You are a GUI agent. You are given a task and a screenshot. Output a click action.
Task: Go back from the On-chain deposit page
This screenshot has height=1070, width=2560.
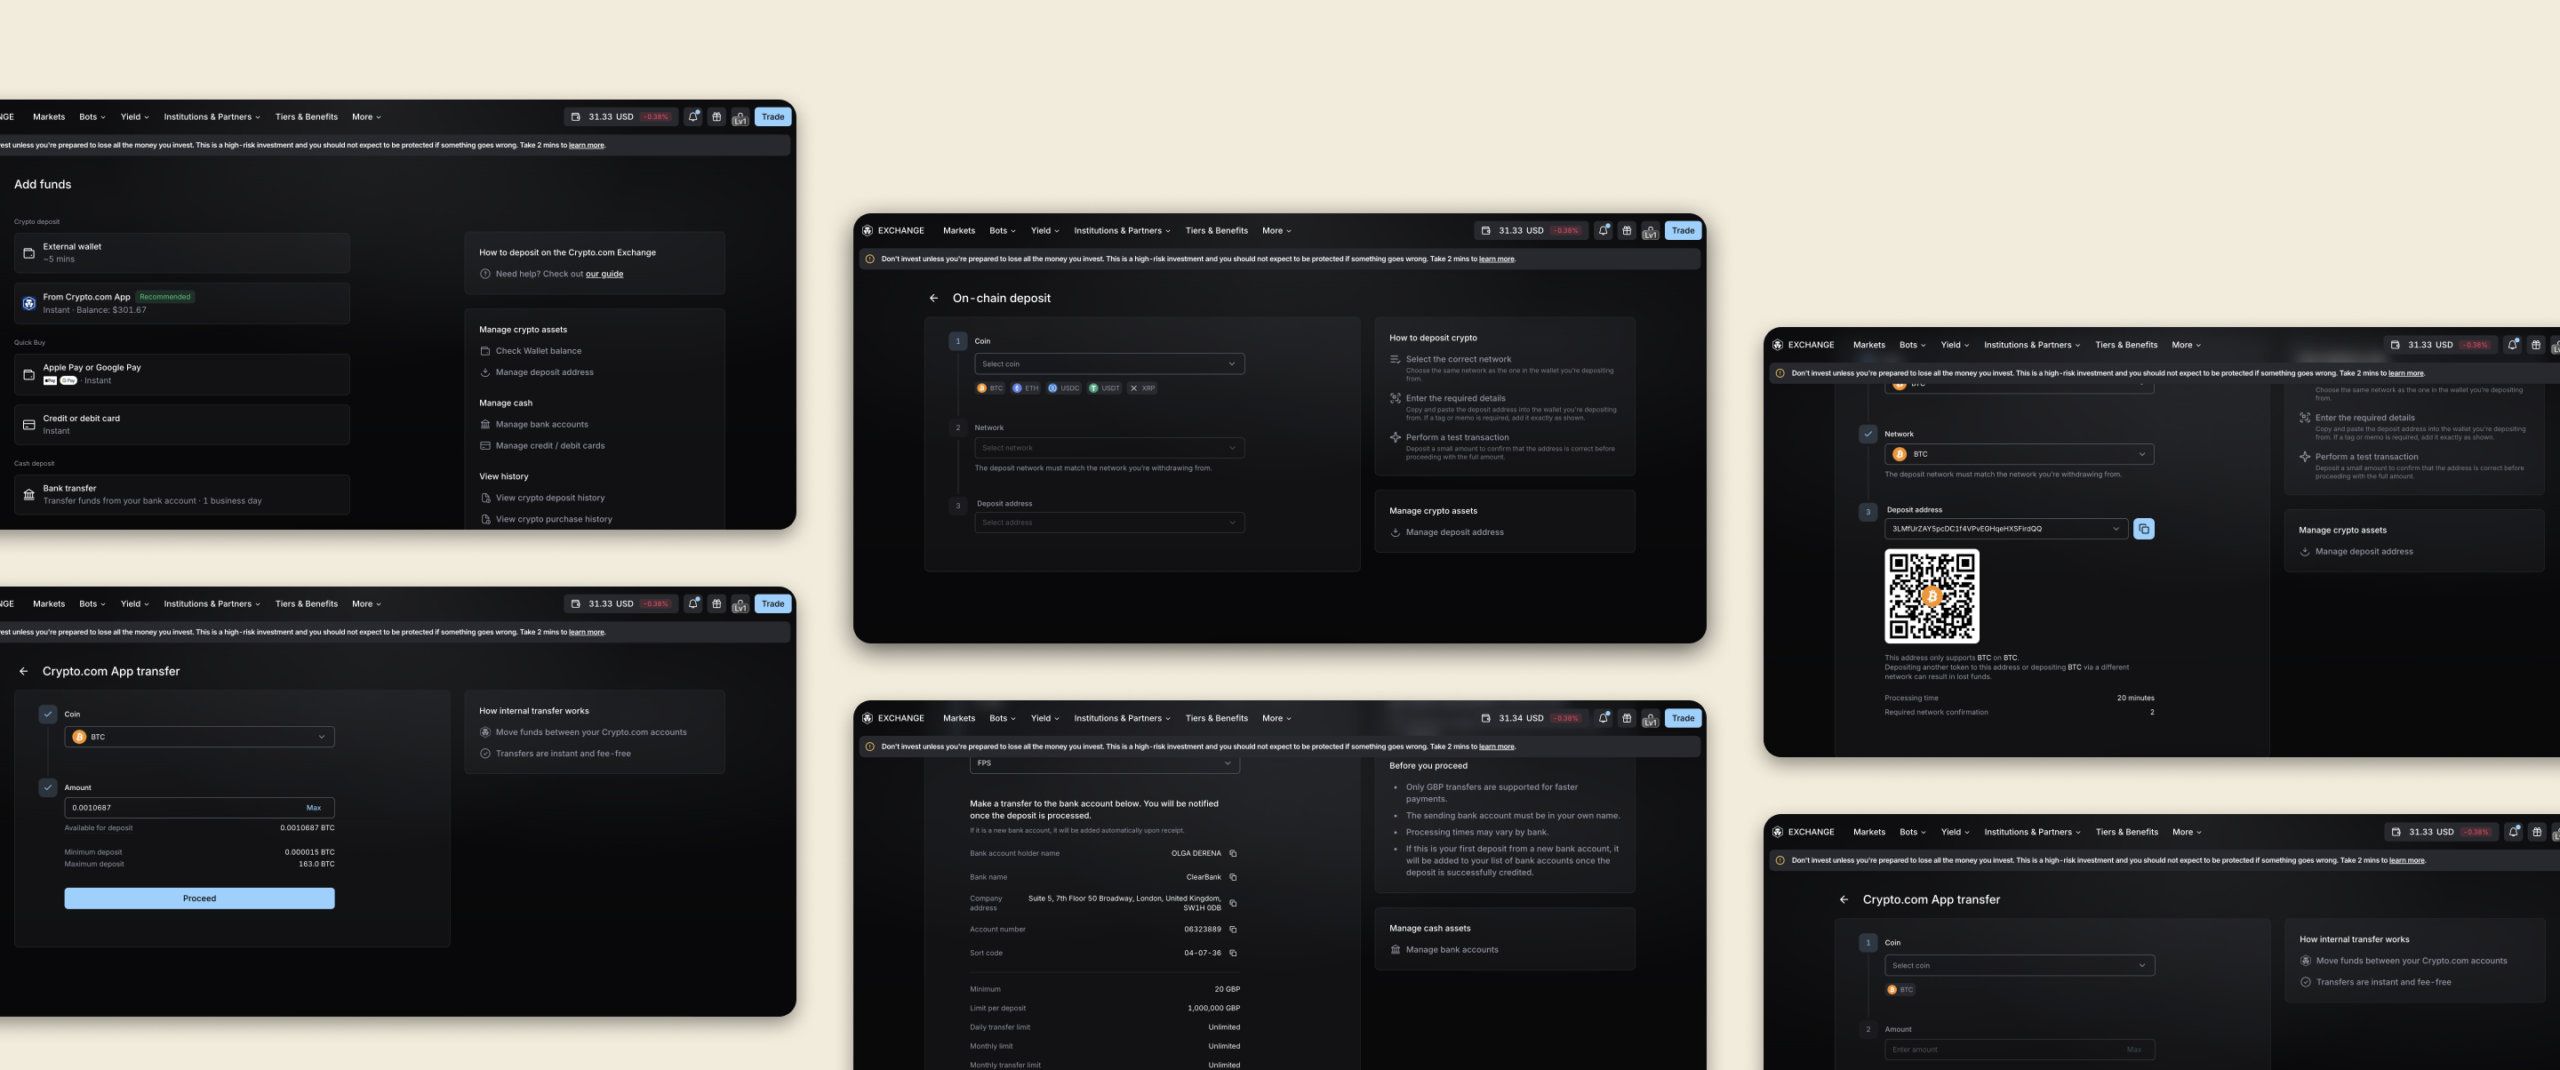[x=933, y=298]
